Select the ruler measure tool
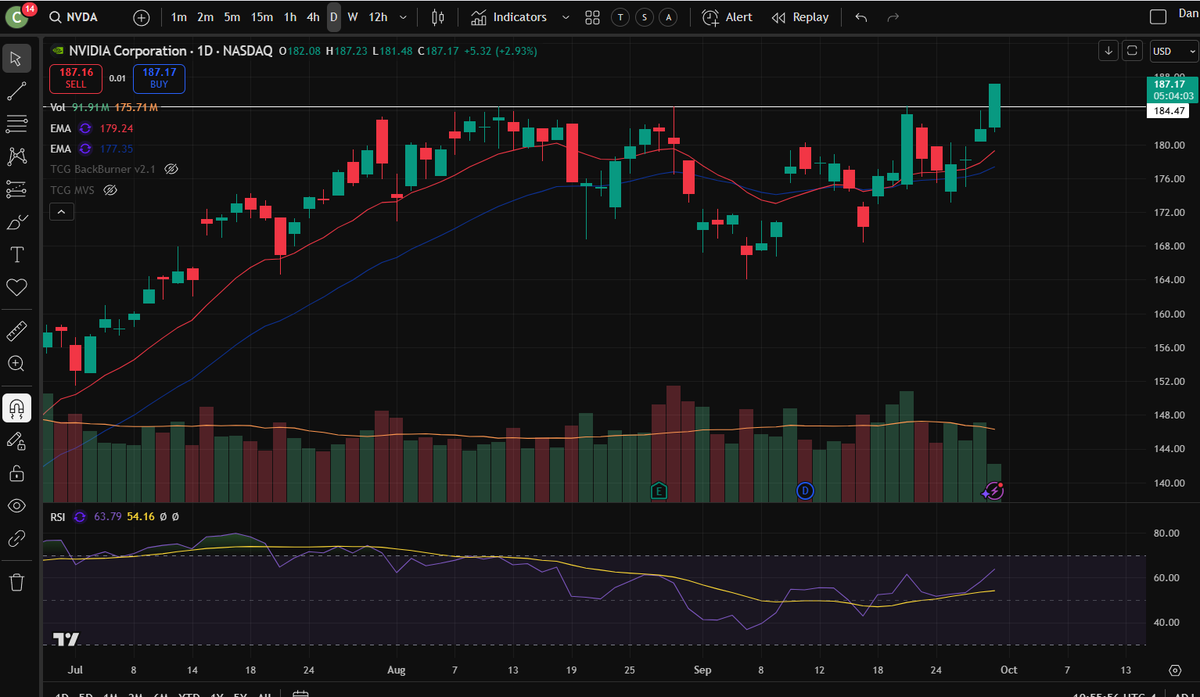This screenshot has height=697, width=1200. click(16, 331)
